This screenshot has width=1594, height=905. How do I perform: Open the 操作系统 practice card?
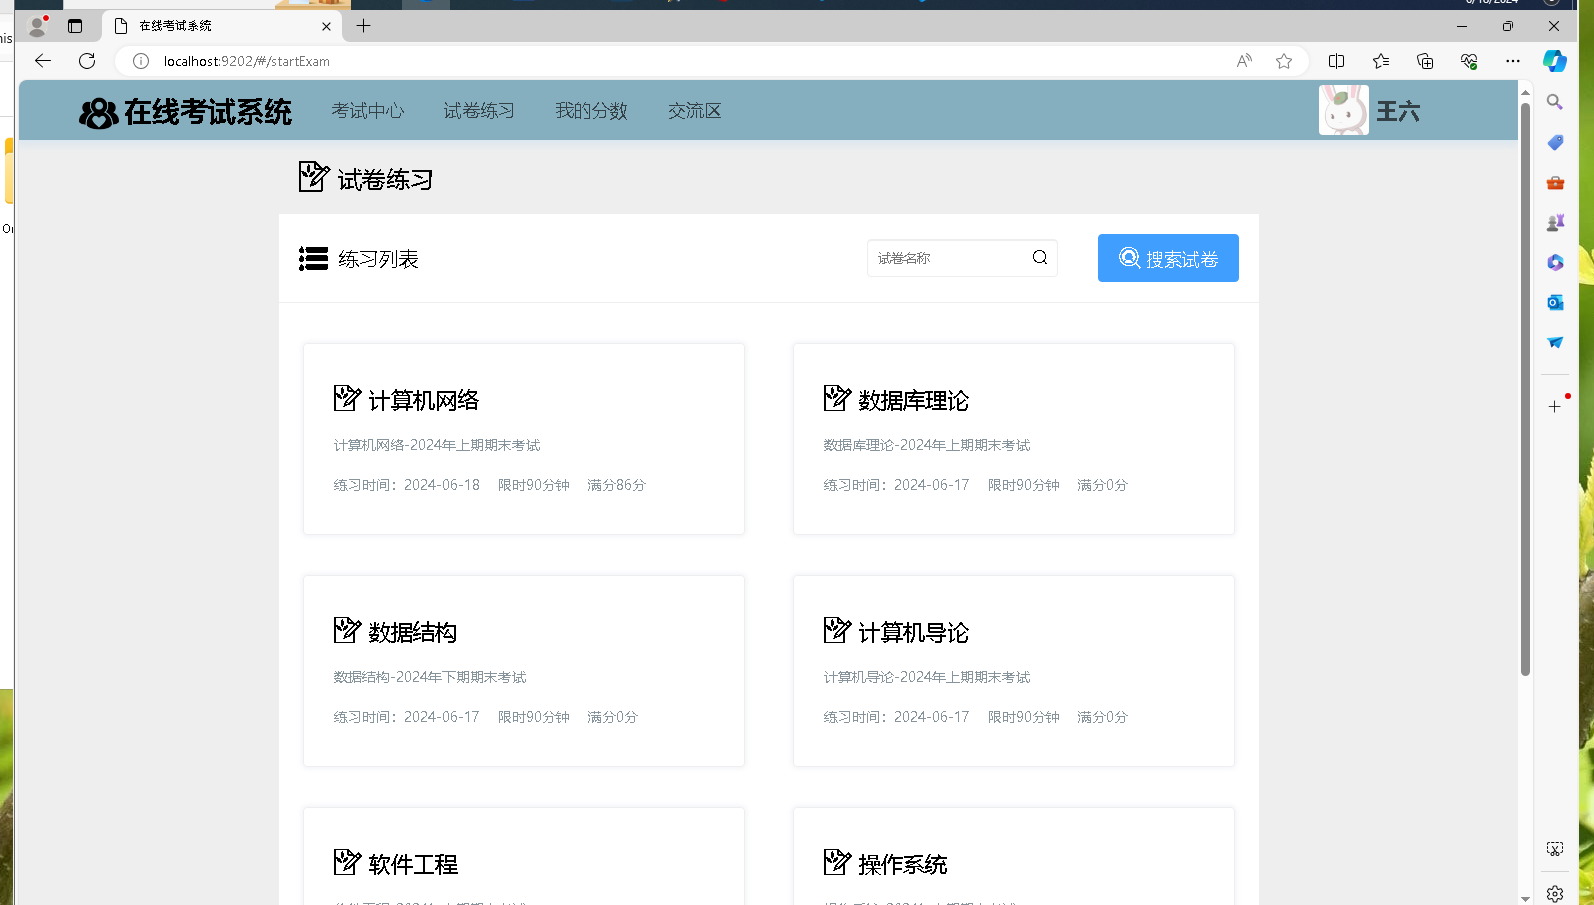1014,856
